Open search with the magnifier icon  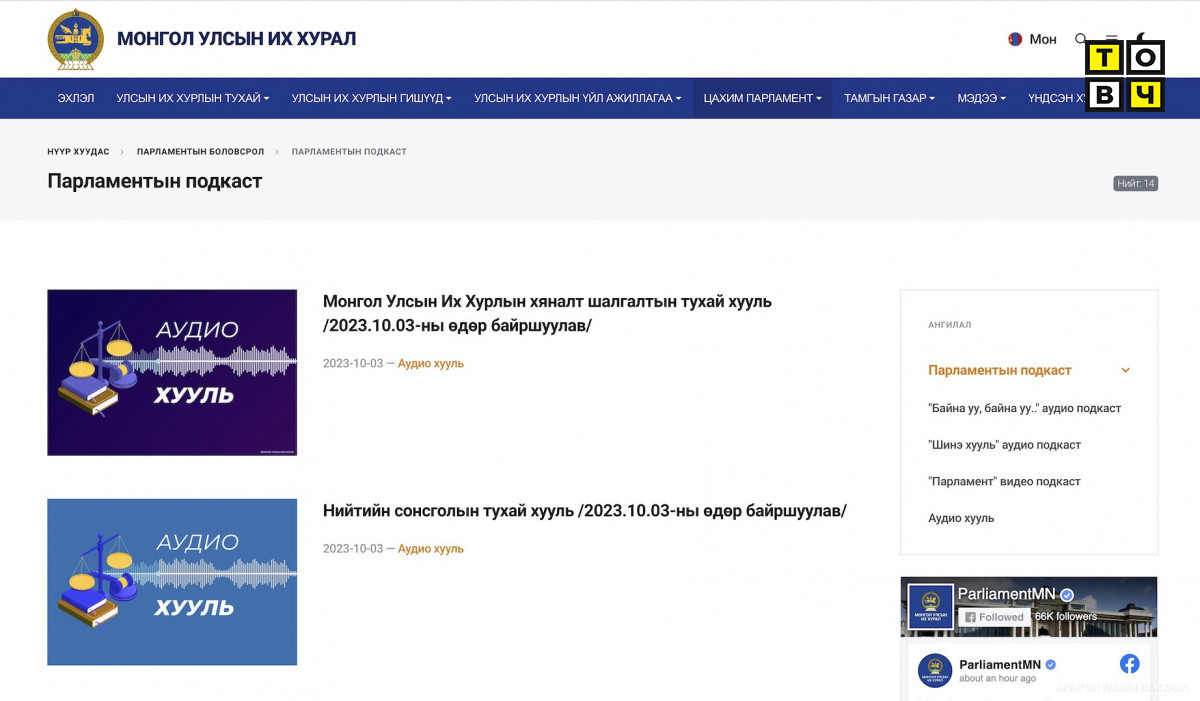tap(1080, 39)
